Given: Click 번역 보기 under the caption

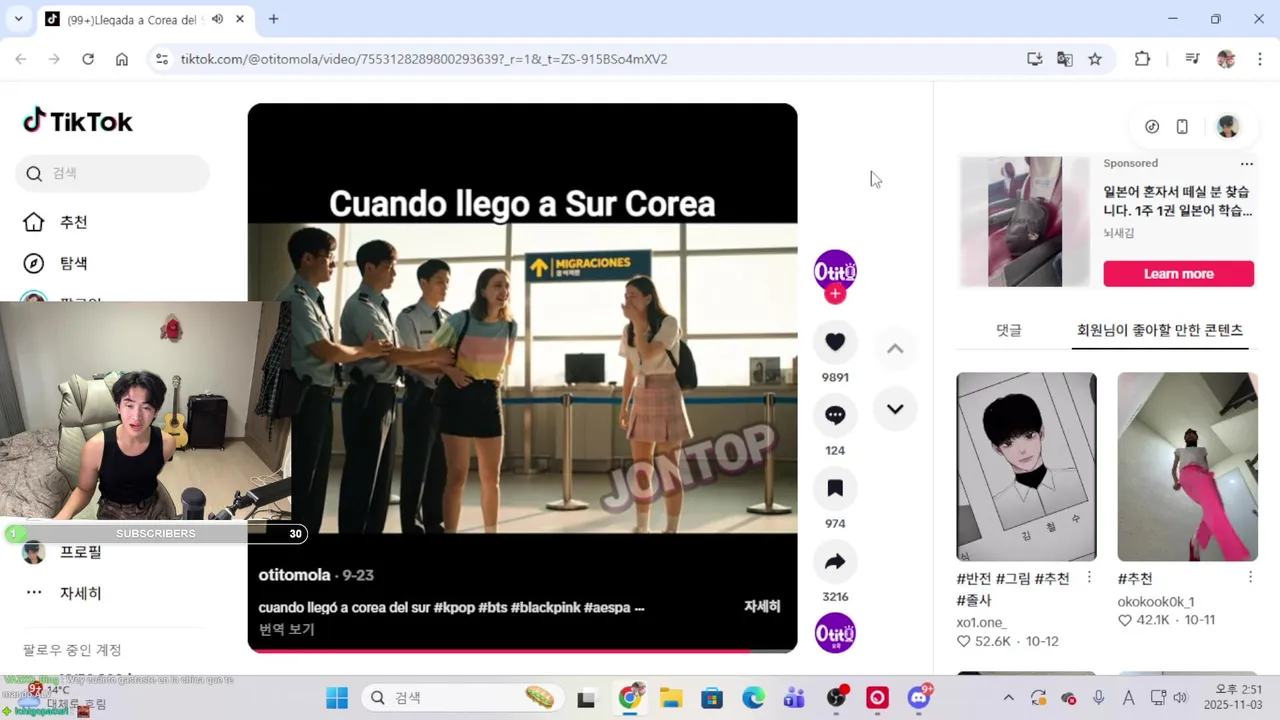Looking at the screenshot, I should click(286, 629).
